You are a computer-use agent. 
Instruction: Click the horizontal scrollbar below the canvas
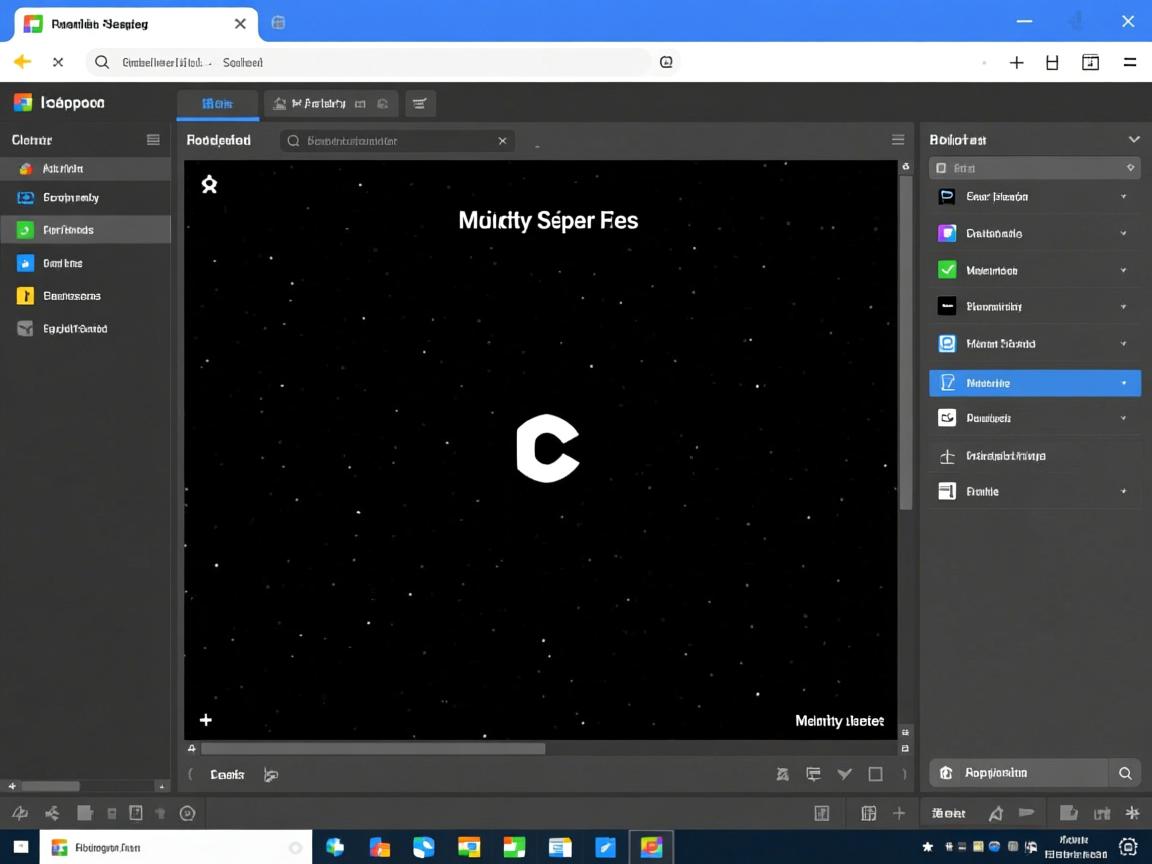coord(373,748)
